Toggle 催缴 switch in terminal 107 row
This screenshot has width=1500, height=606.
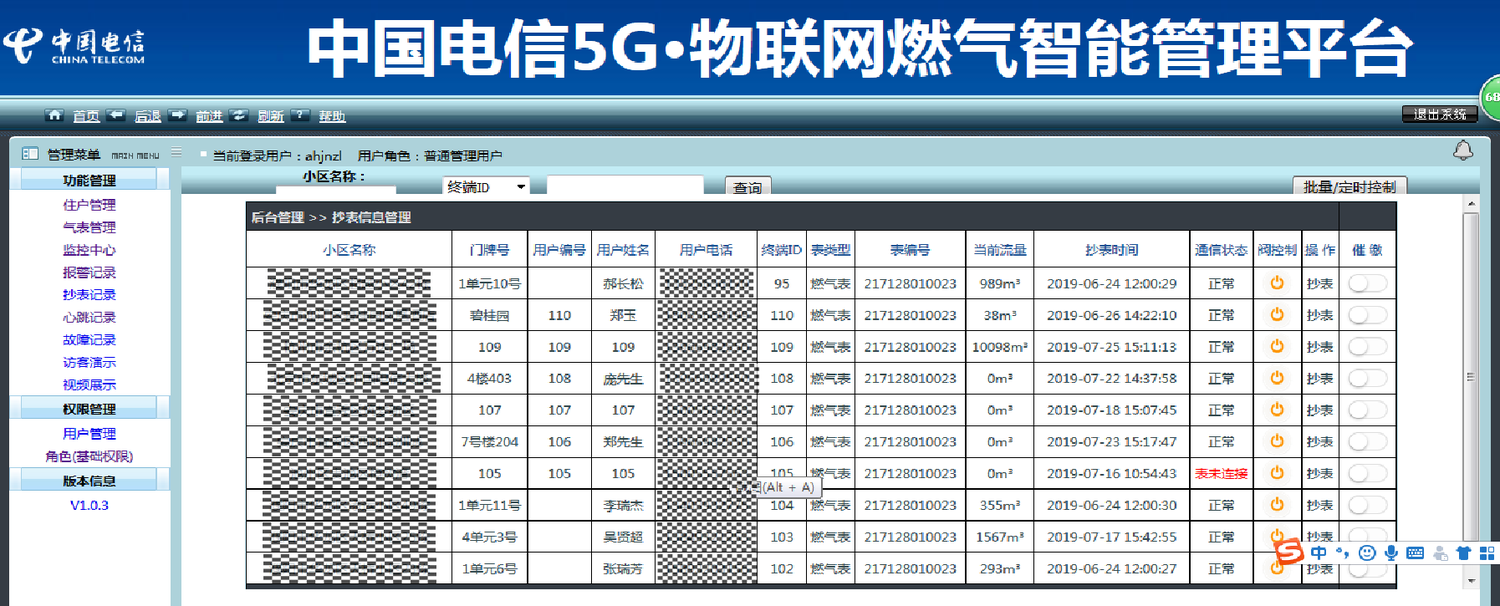point(1367,409)
